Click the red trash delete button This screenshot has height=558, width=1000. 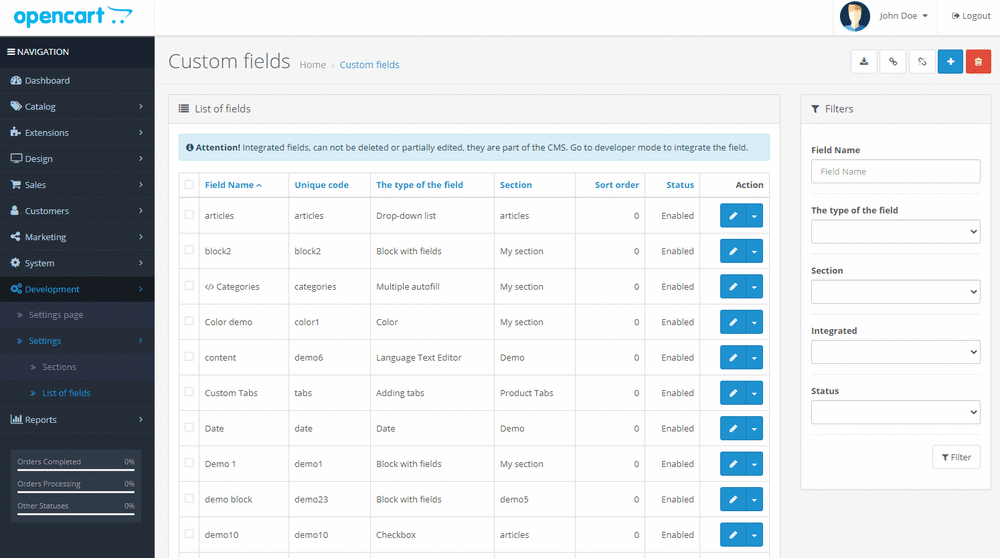pyautogui.click(x=978, y=62)
